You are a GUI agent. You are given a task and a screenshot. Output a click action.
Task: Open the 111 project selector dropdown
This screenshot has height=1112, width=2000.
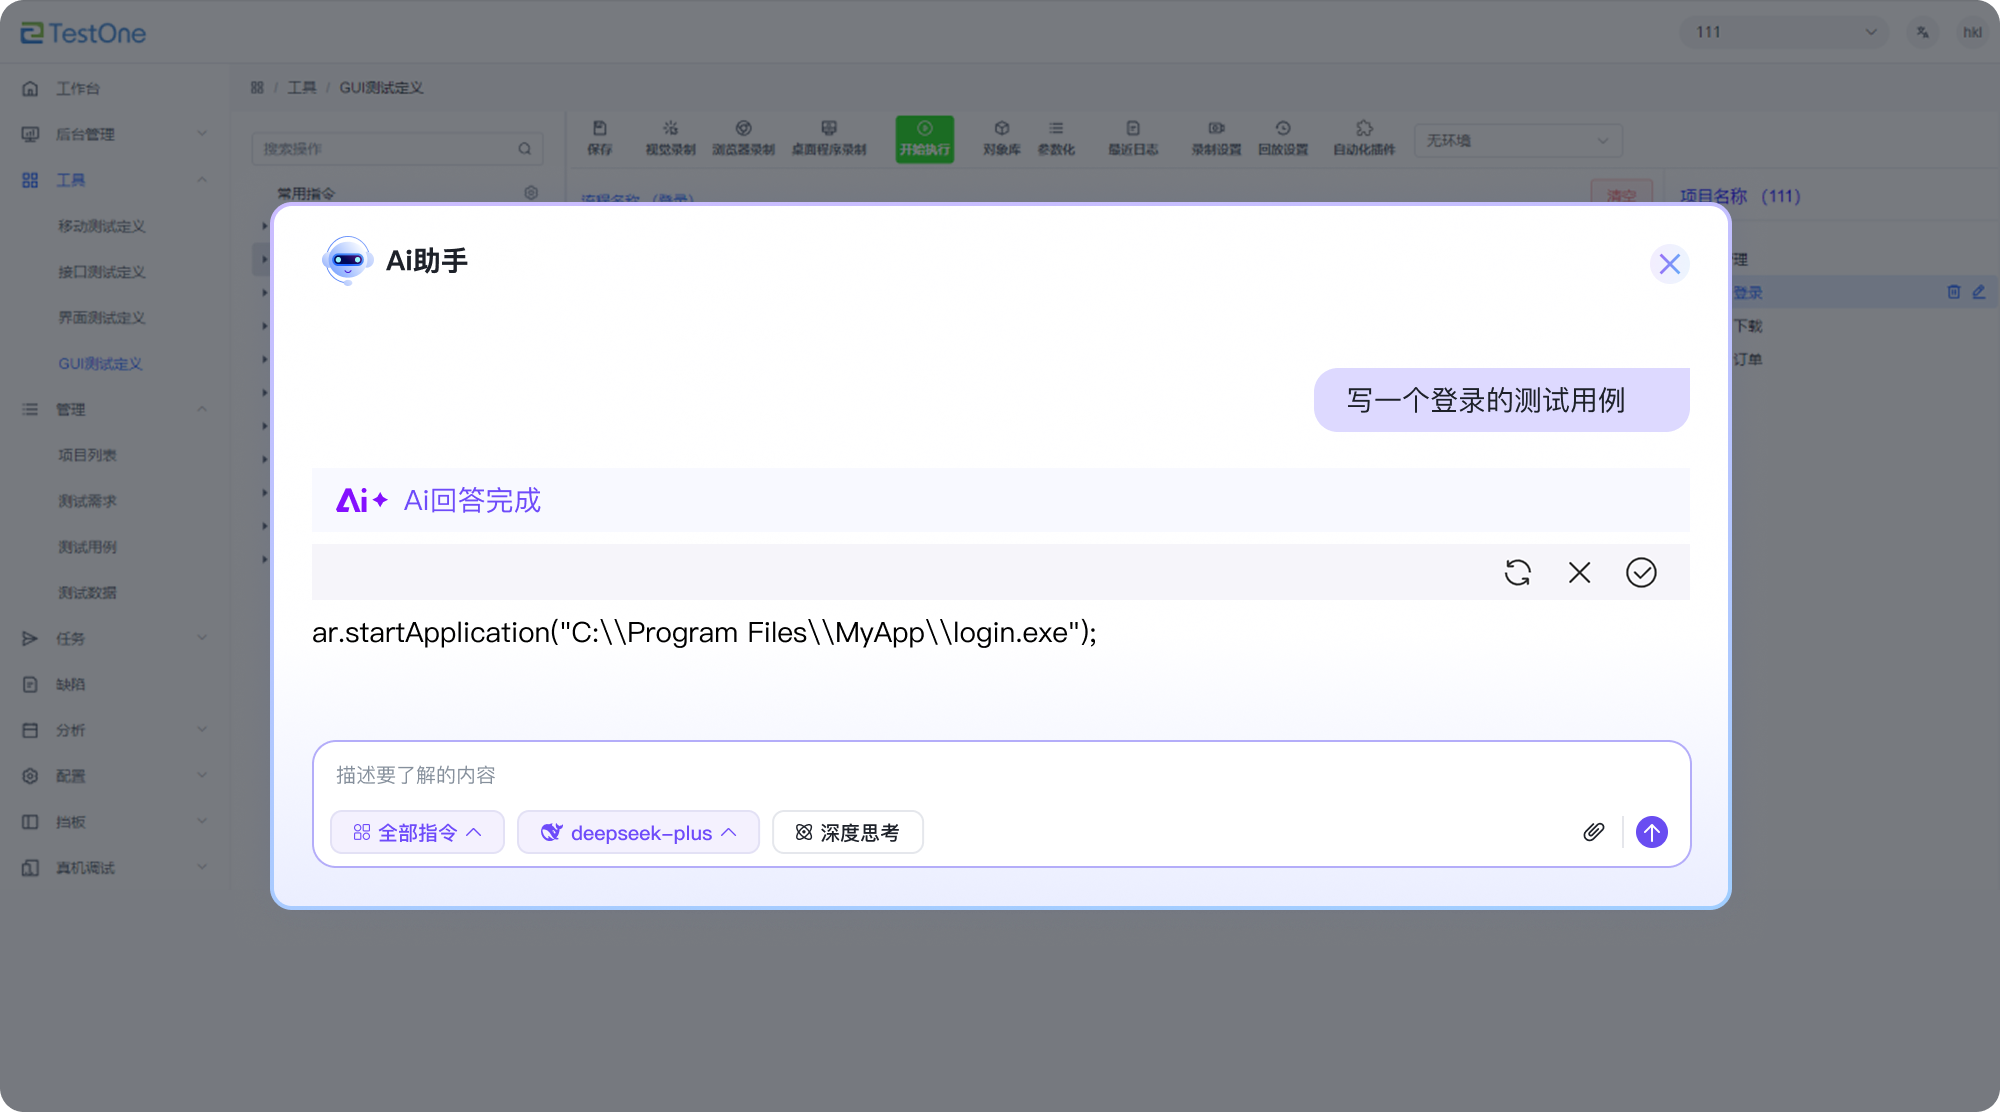point(1783,32)
